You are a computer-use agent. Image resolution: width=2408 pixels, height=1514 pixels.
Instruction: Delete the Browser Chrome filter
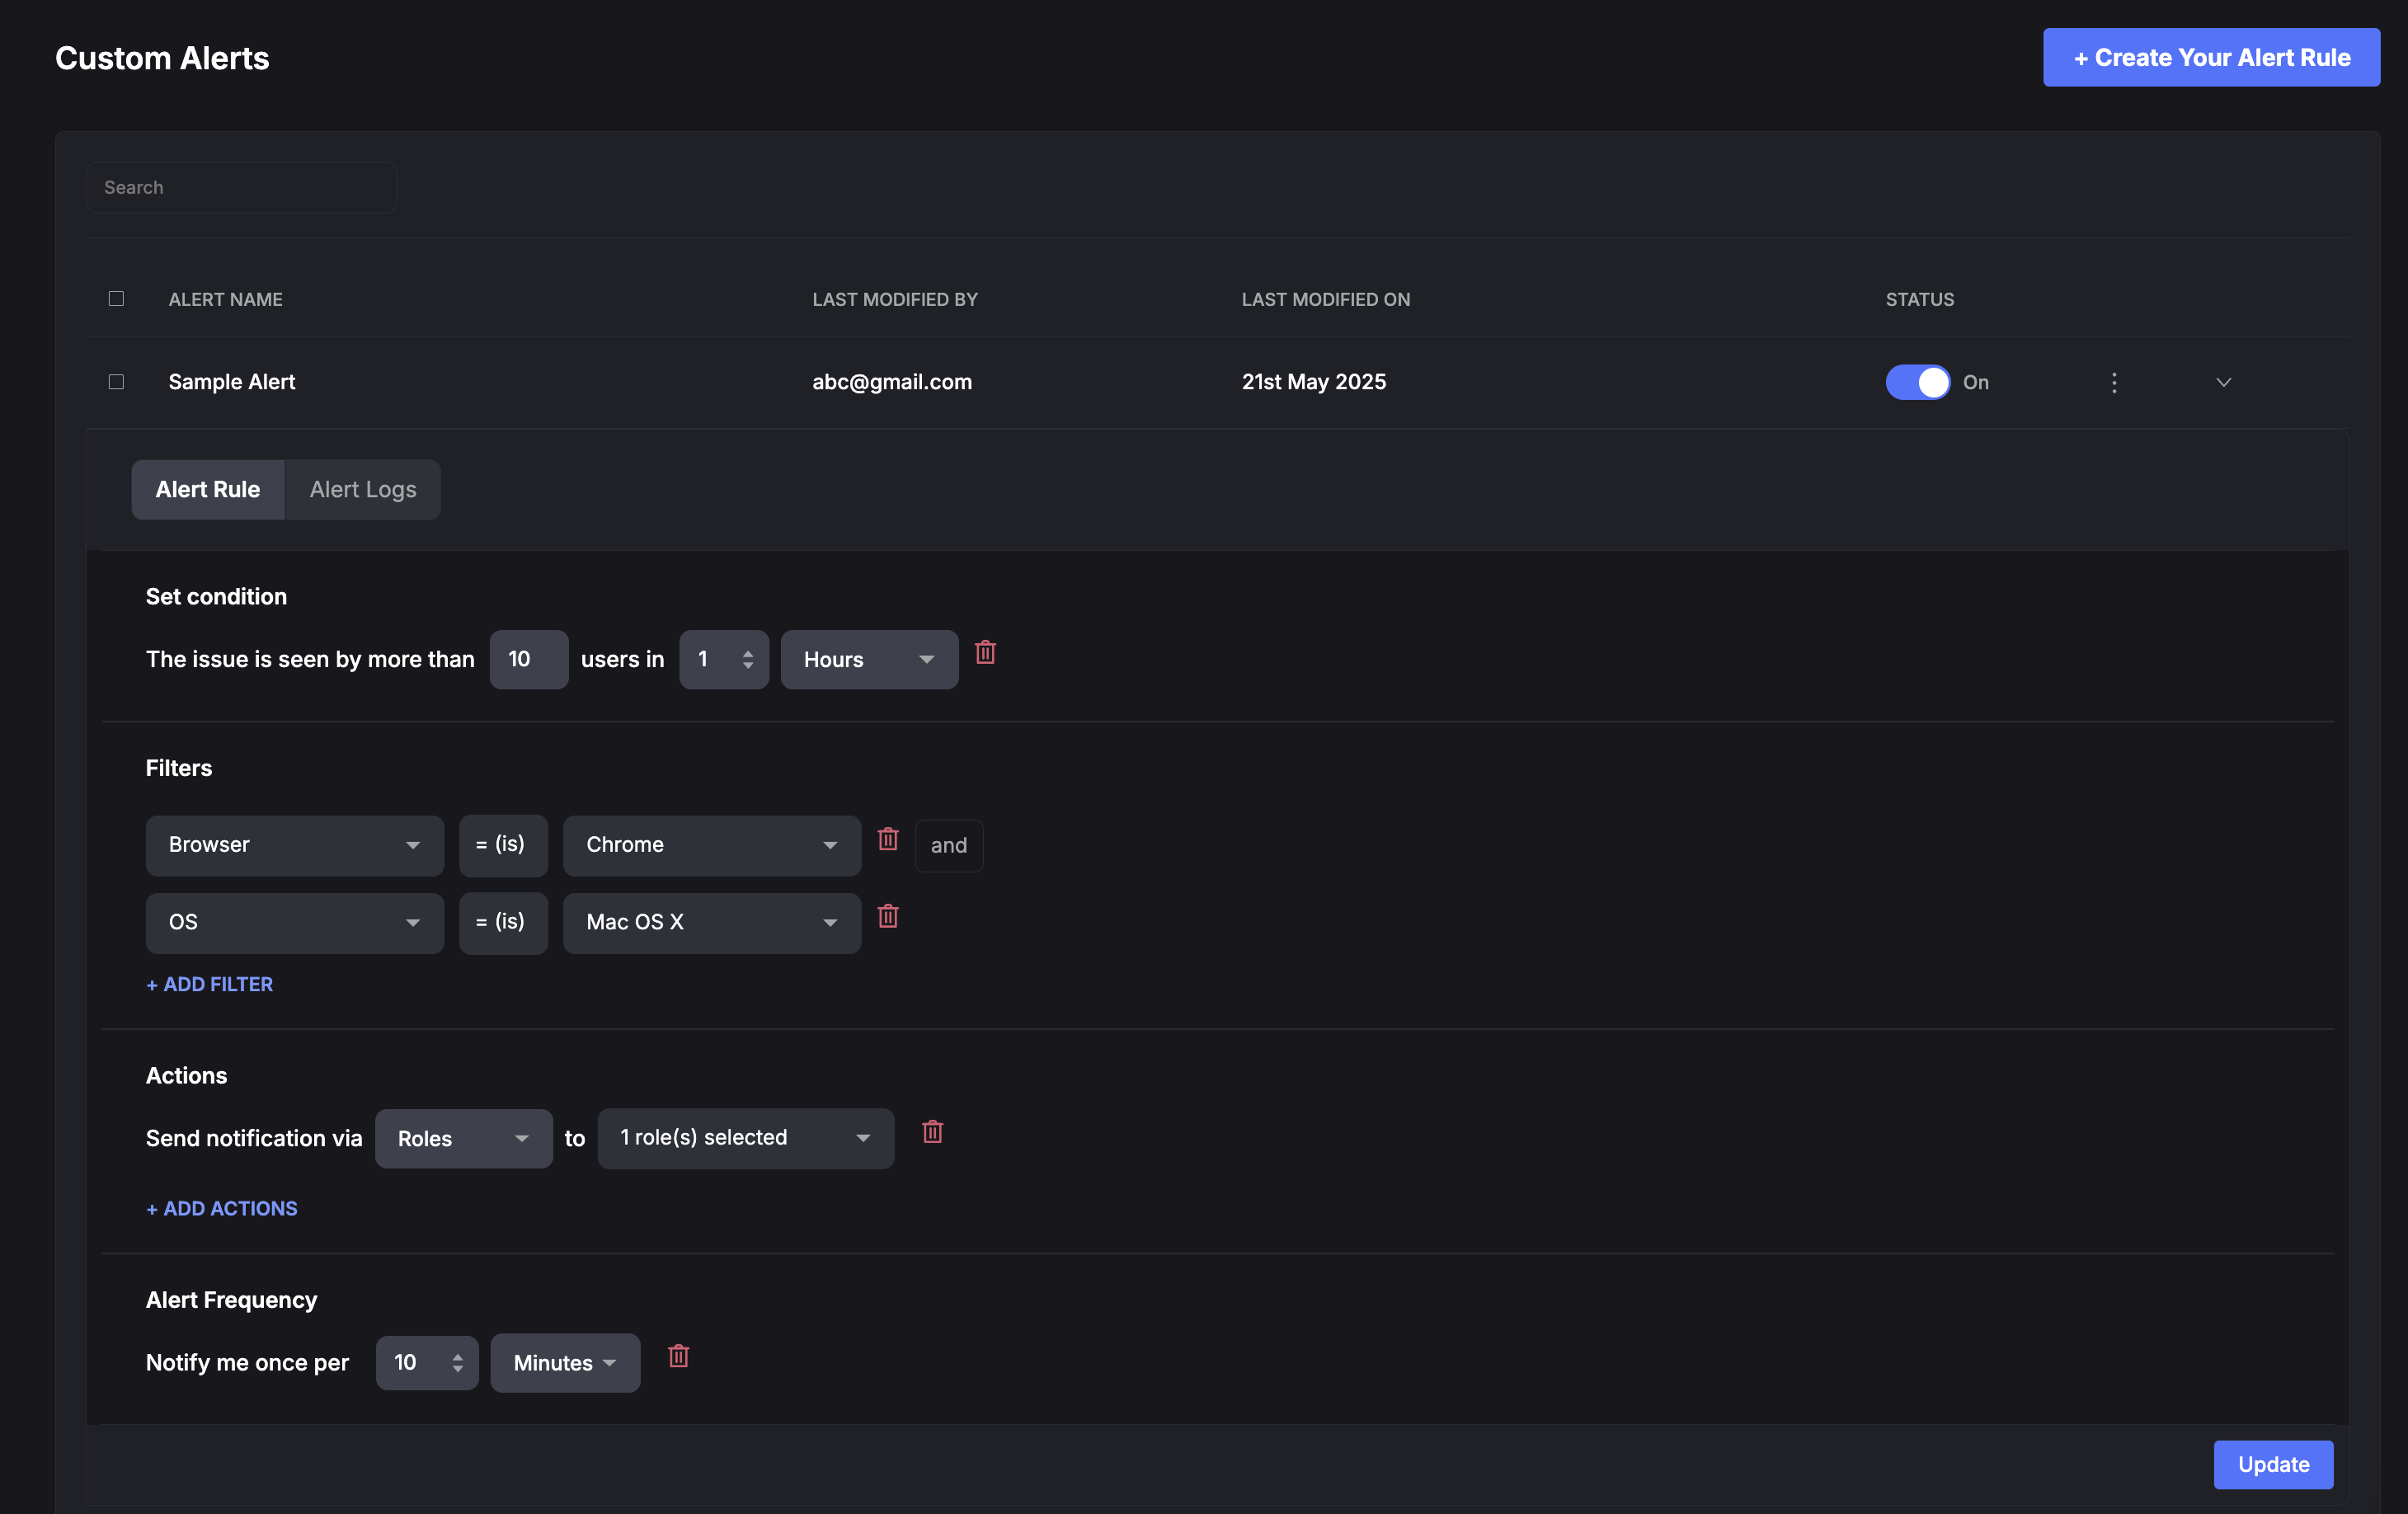[x=887, y=839]
